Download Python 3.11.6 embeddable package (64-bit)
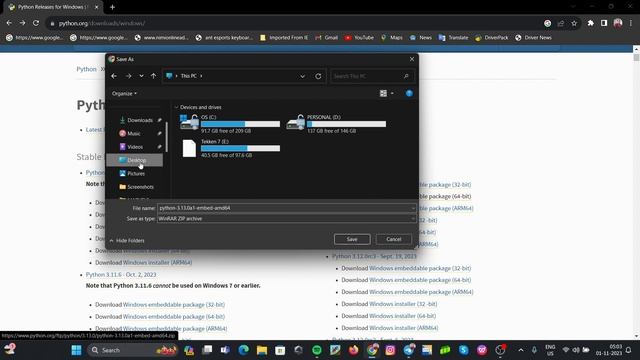This screenshot has width=640, height=360. 174,317
